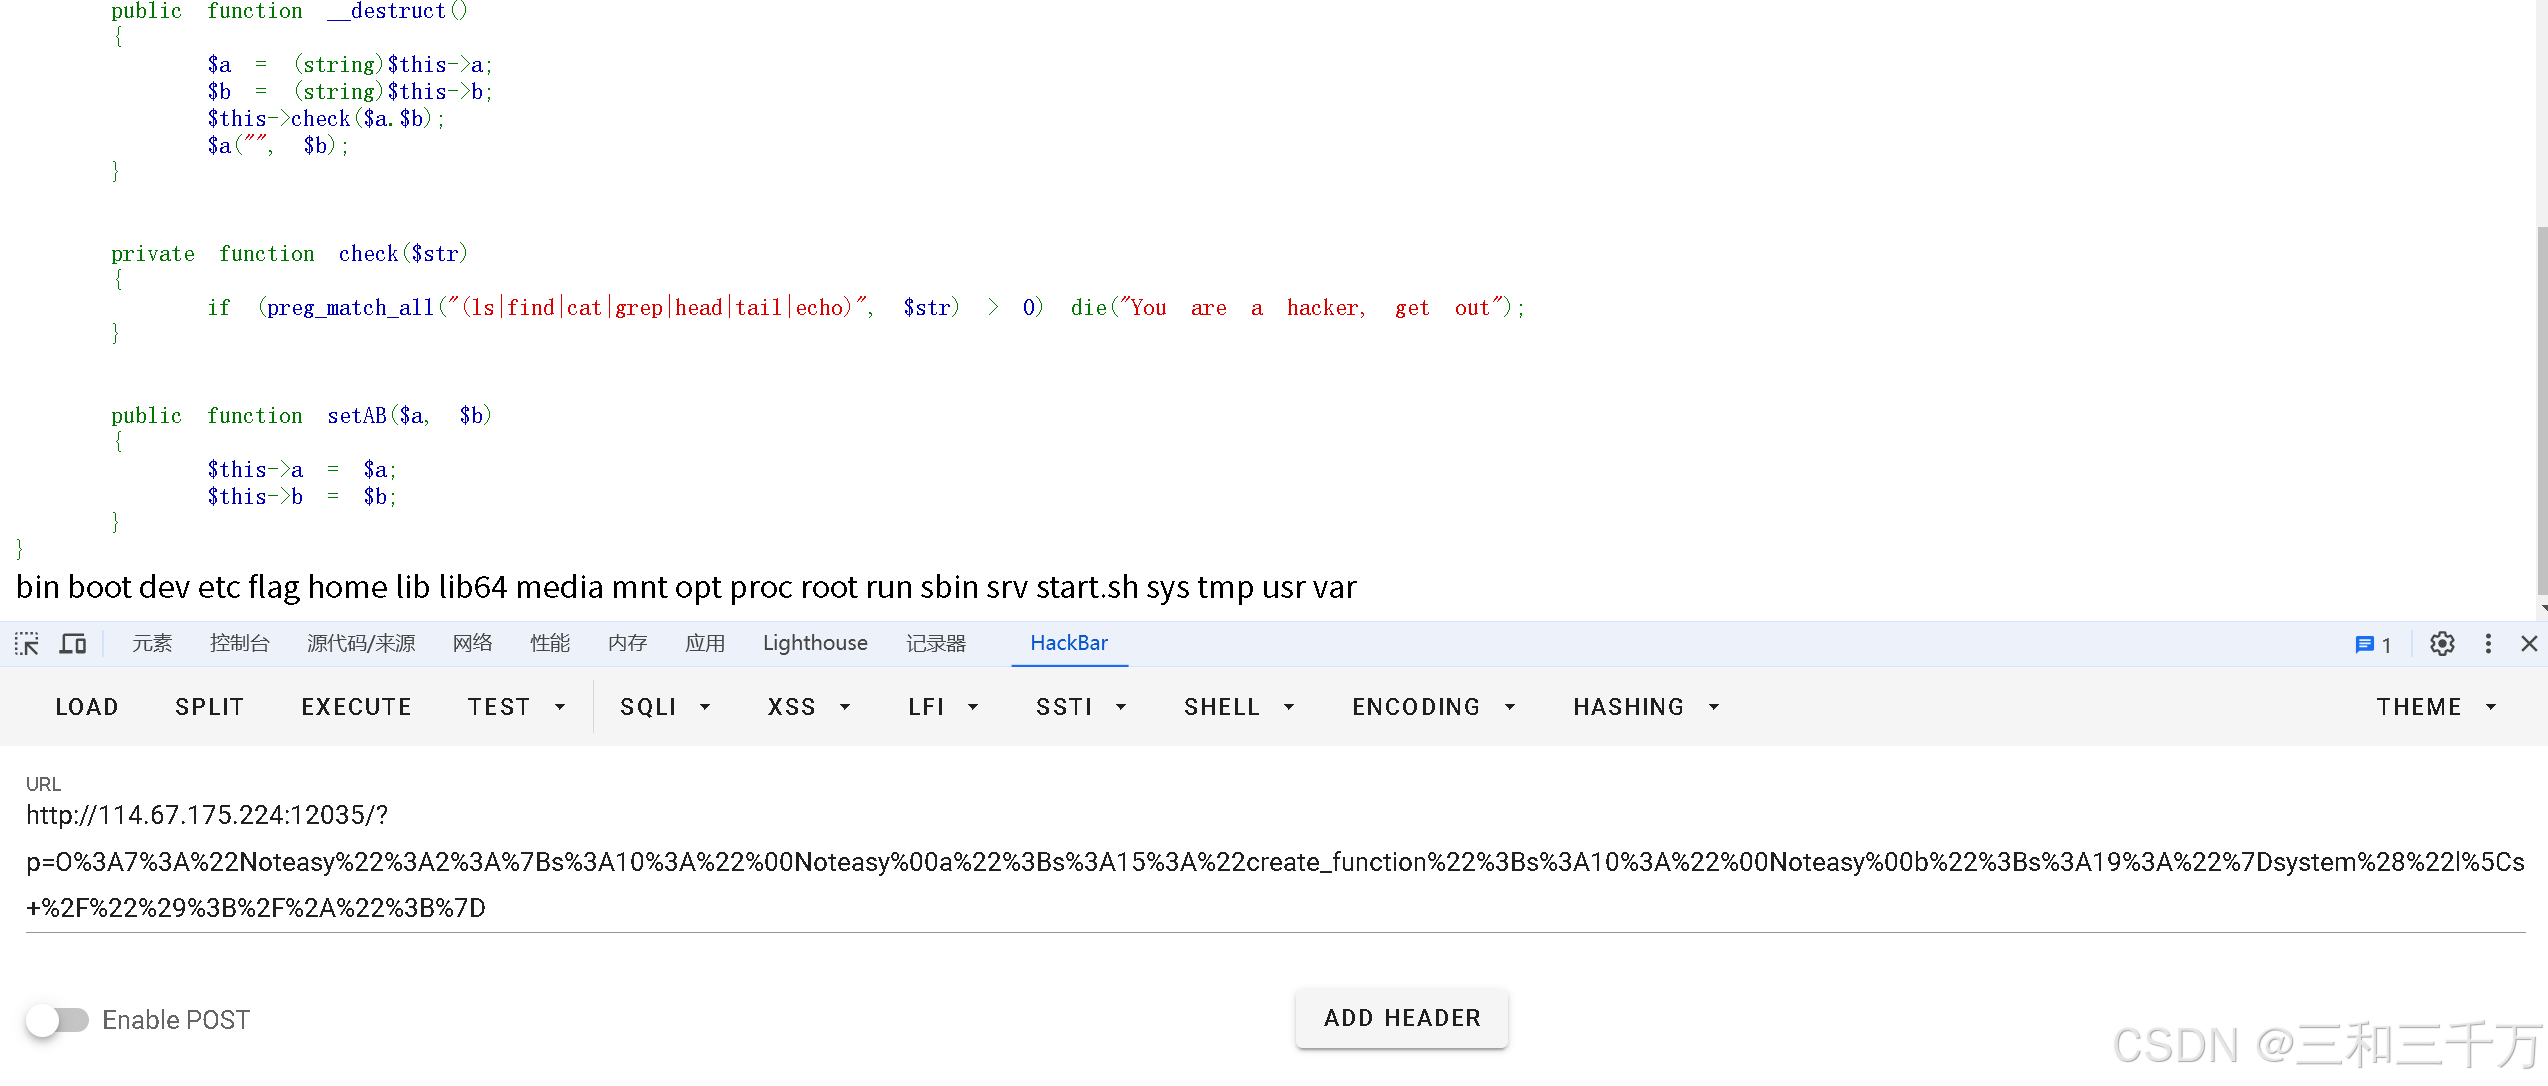2548x1086 pixels.
Task: Open DevTools three-dot more menu
Action: tap(2488, 644)
